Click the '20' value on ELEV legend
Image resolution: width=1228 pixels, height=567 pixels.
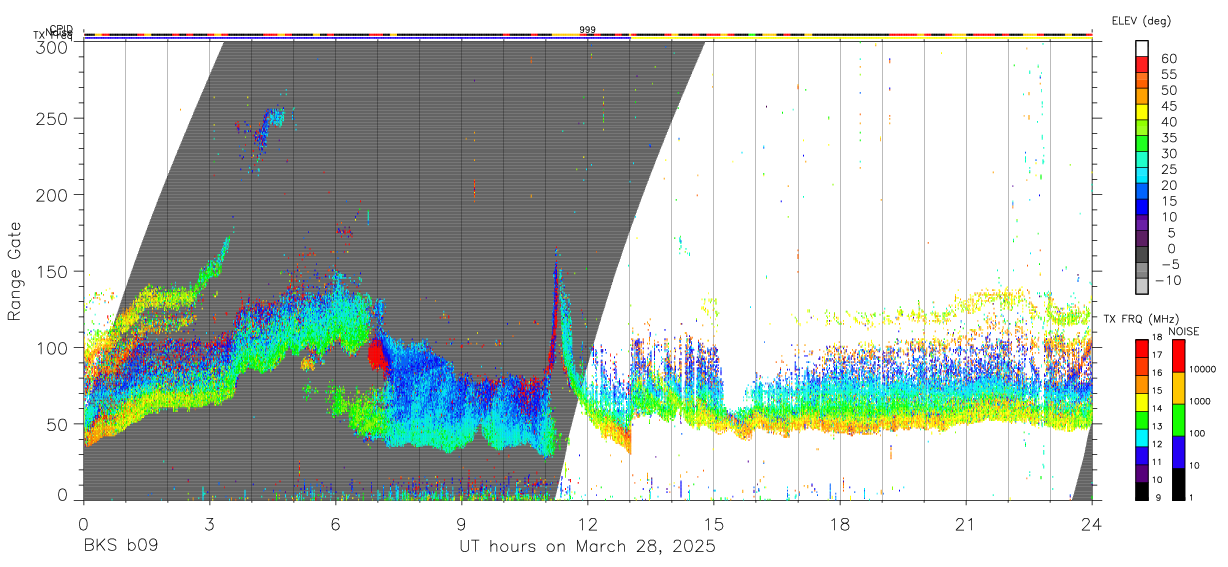[1168, 185]
